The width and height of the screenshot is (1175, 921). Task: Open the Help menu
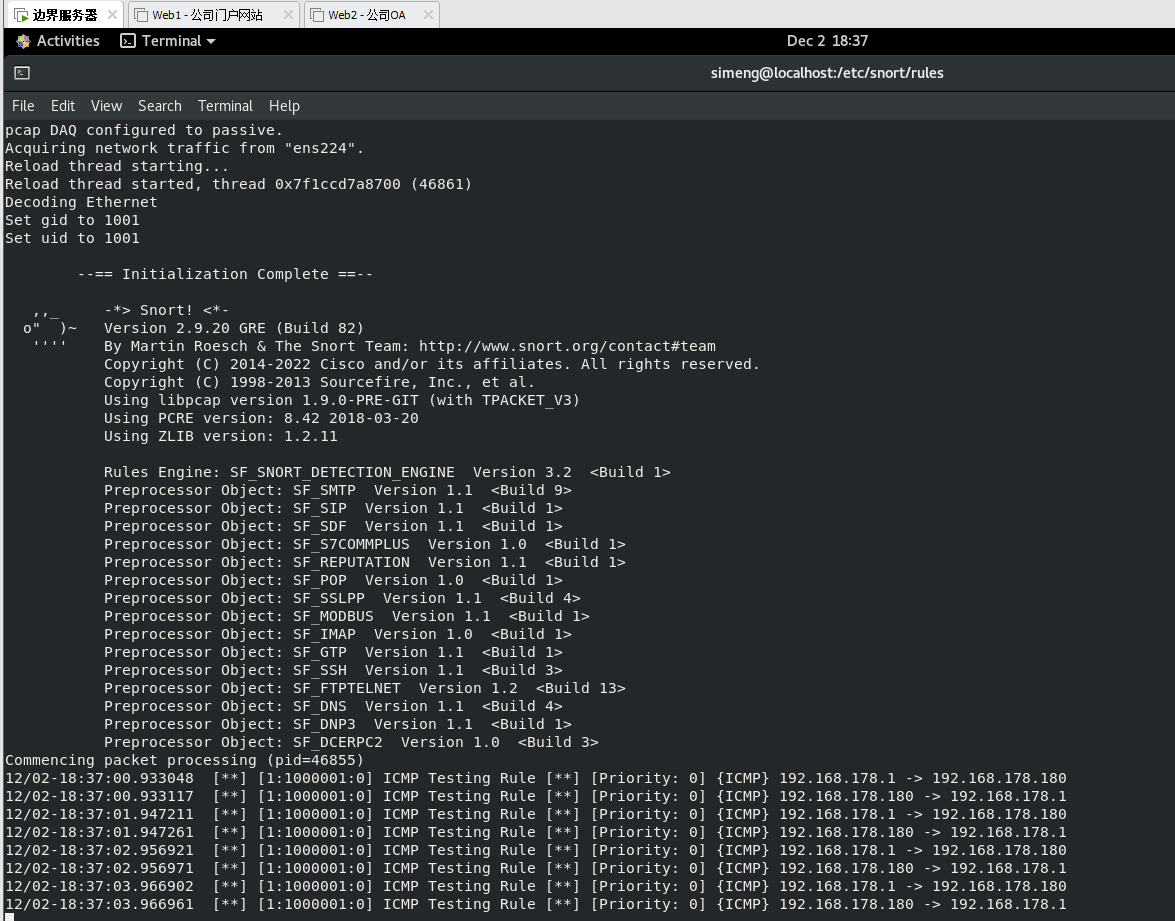(284, 106)
